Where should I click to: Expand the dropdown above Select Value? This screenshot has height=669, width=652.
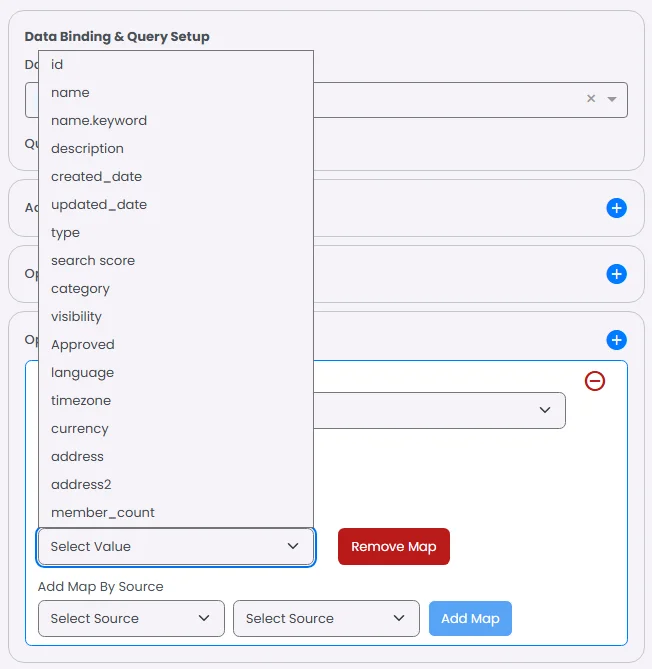(545, 410)
